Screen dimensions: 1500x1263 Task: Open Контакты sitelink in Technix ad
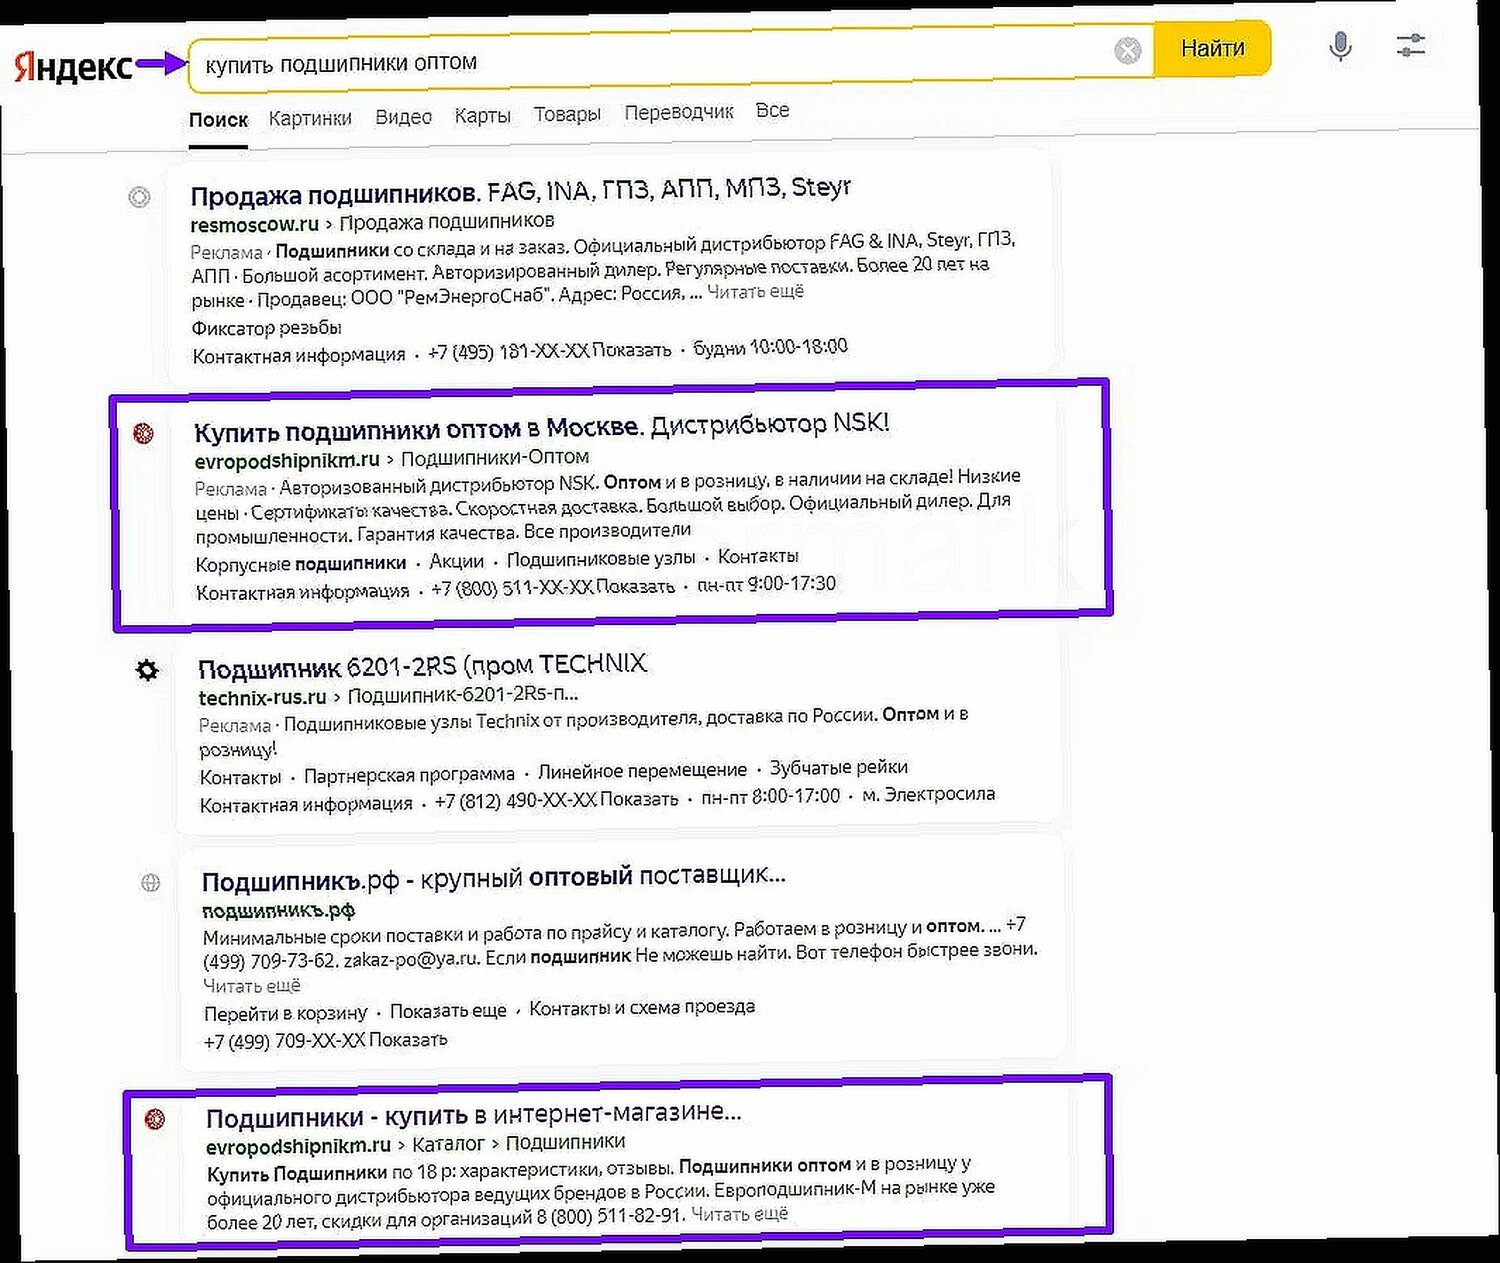pyautogui.click(x=240, y=778)
